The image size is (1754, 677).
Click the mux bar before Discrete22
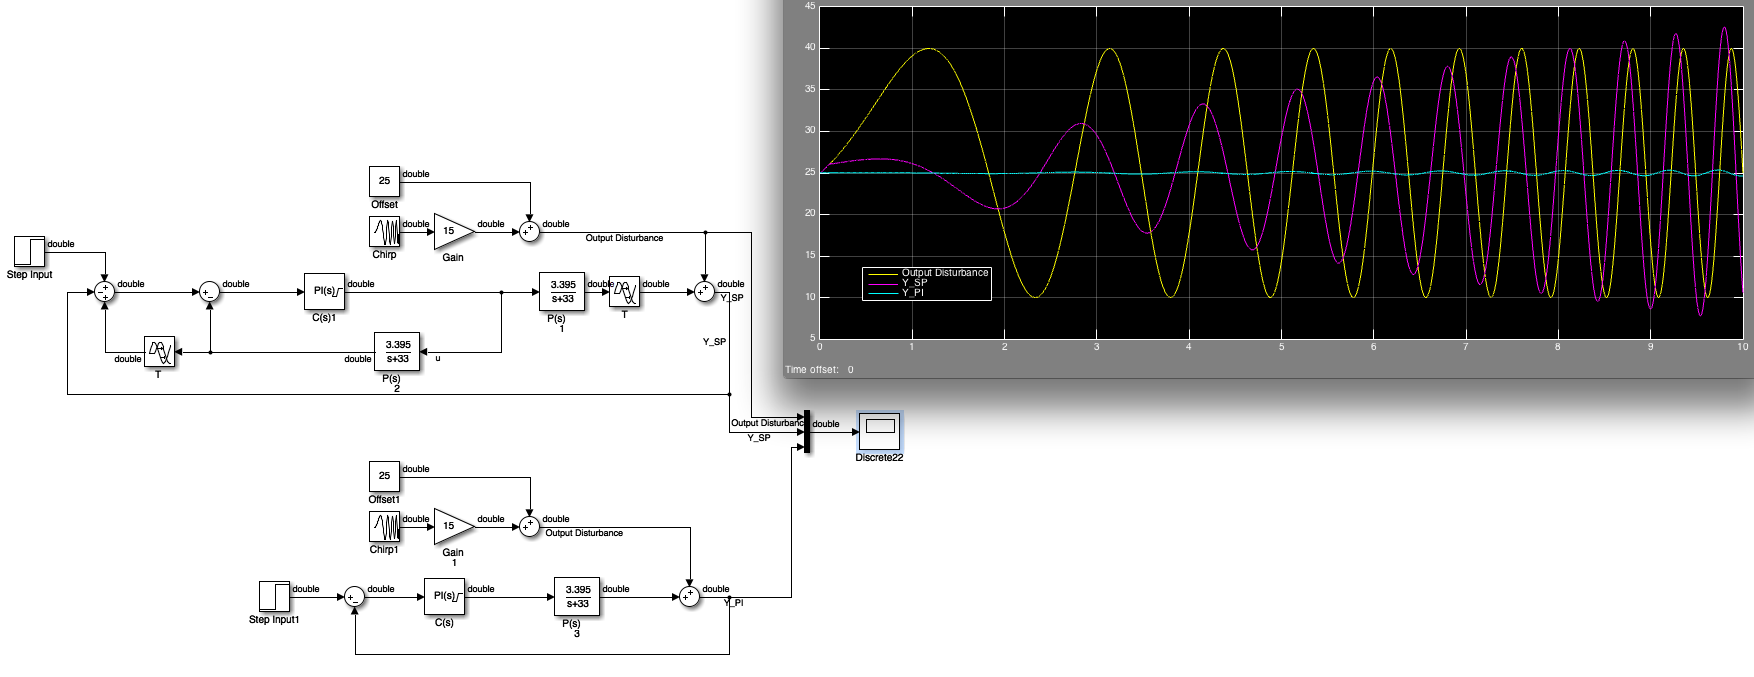pos(807,432)
